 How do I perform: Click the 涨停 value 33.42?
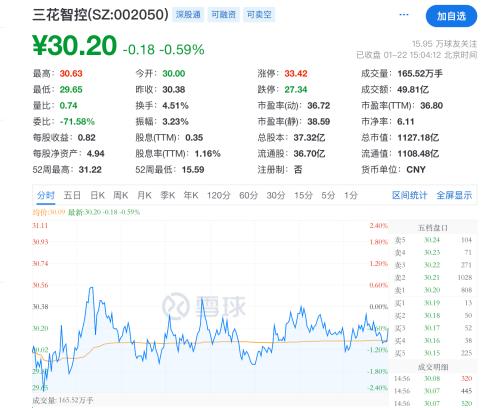click(296, 73)
